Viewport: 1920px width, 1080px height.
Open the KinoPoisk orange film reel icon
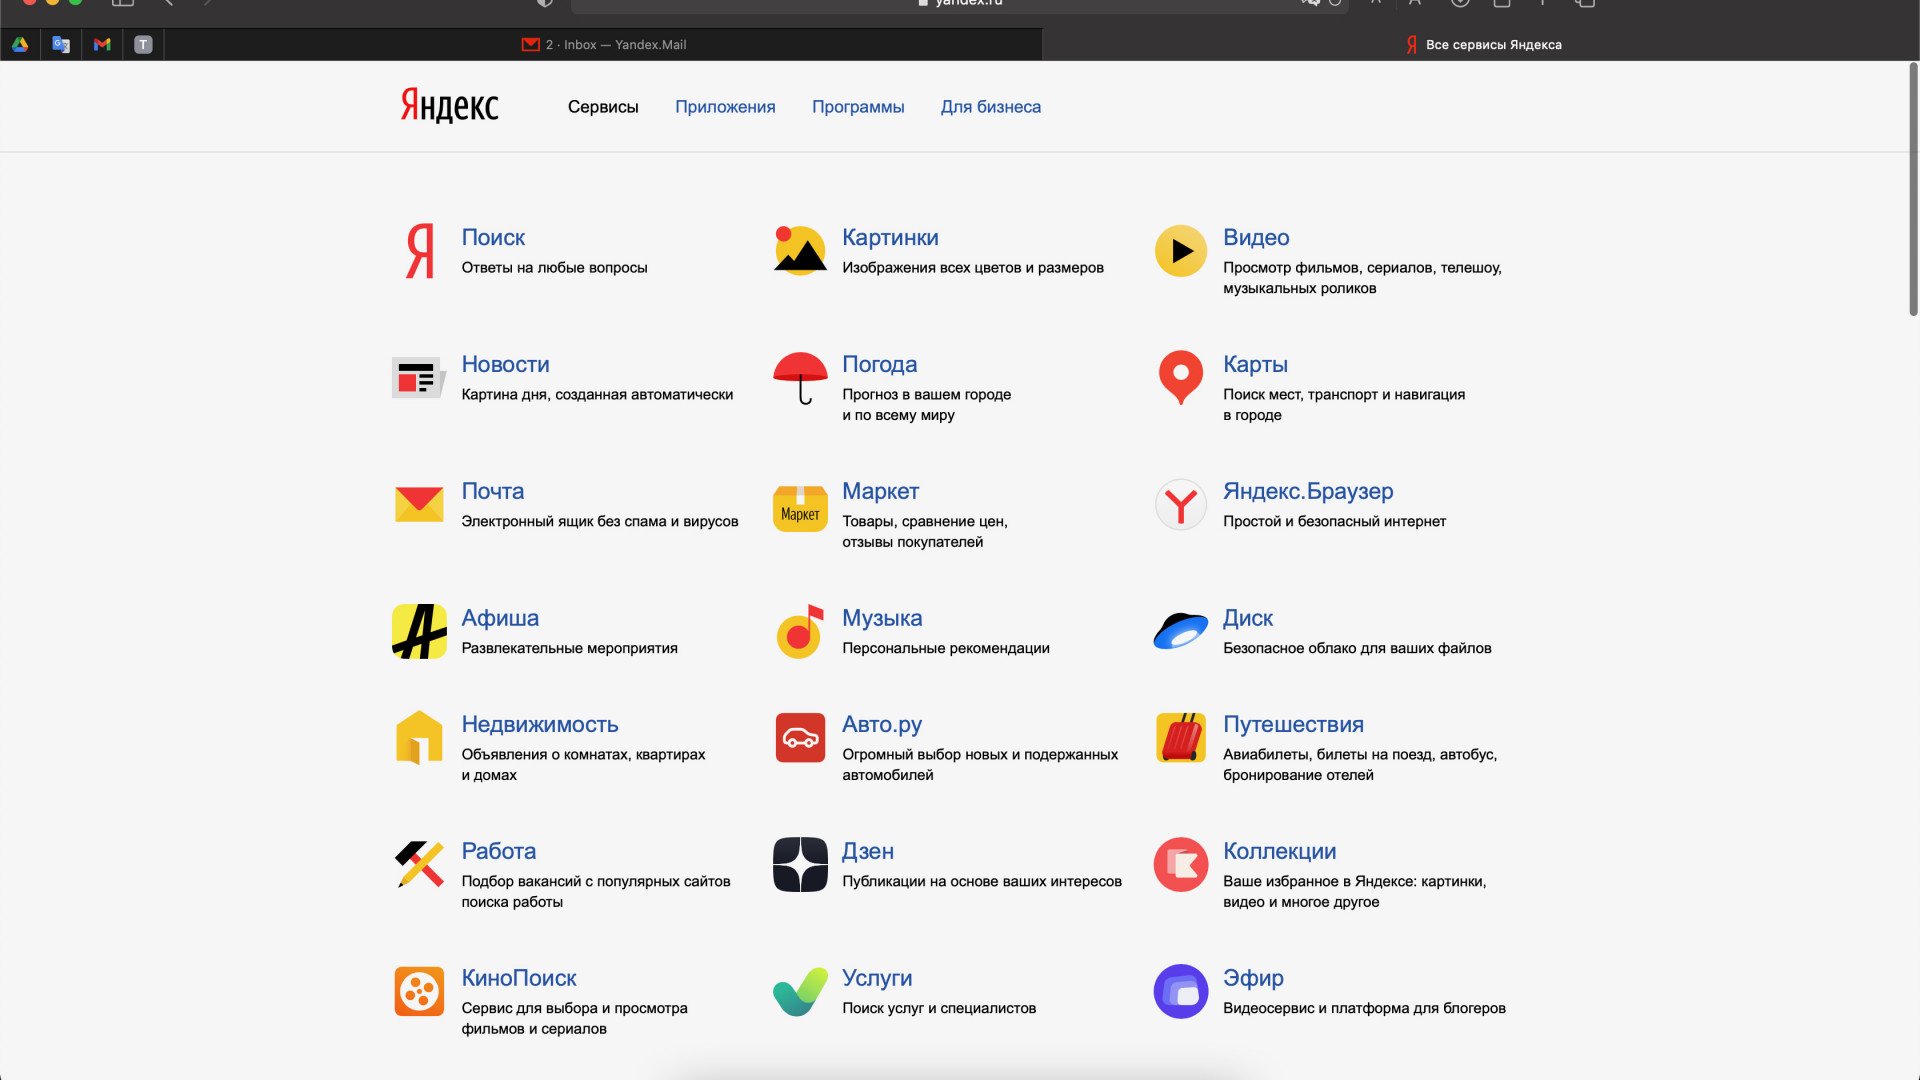click(x=419, y=992)
